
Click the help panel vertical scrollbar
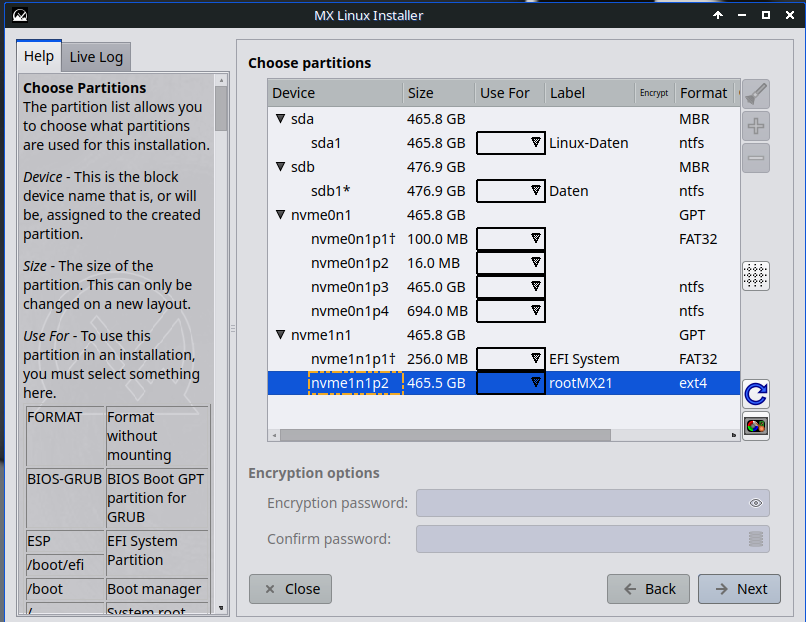click(x=221, y=108)
